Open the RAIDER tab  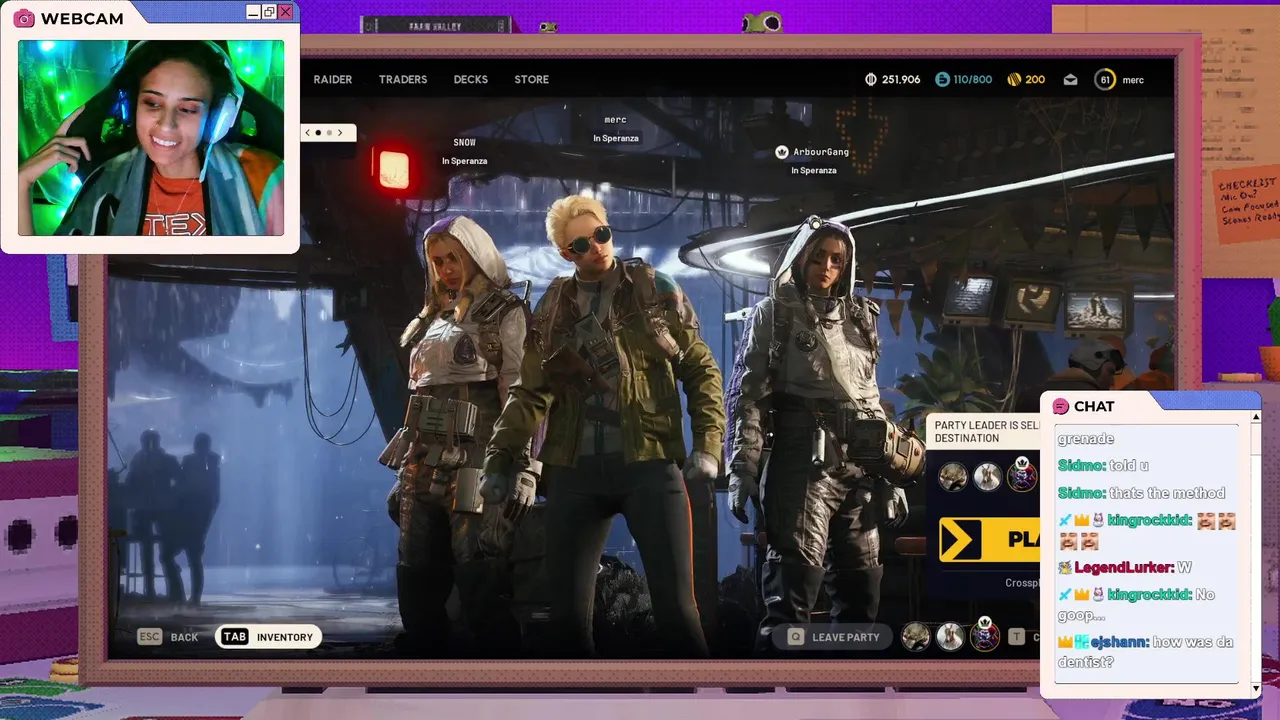[332, 80]
